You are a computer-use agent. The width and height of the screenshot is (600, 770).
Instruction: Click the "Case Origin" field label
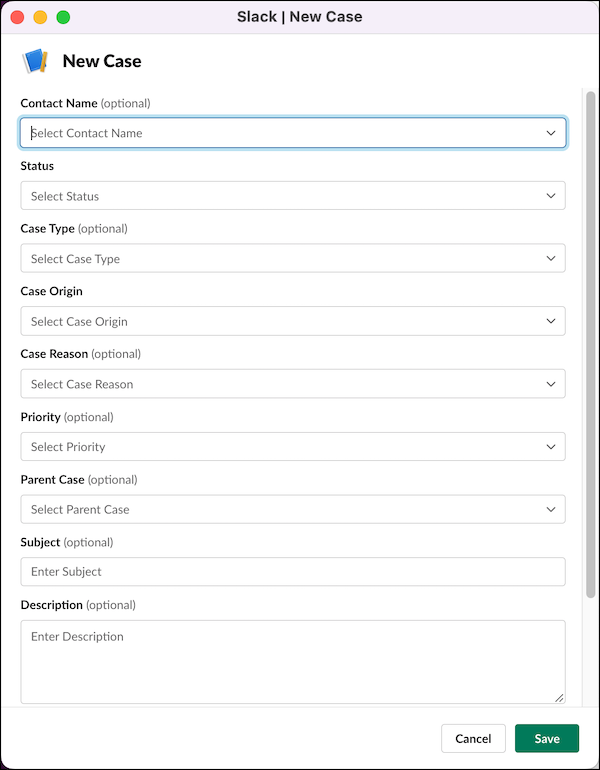[52, 291]
